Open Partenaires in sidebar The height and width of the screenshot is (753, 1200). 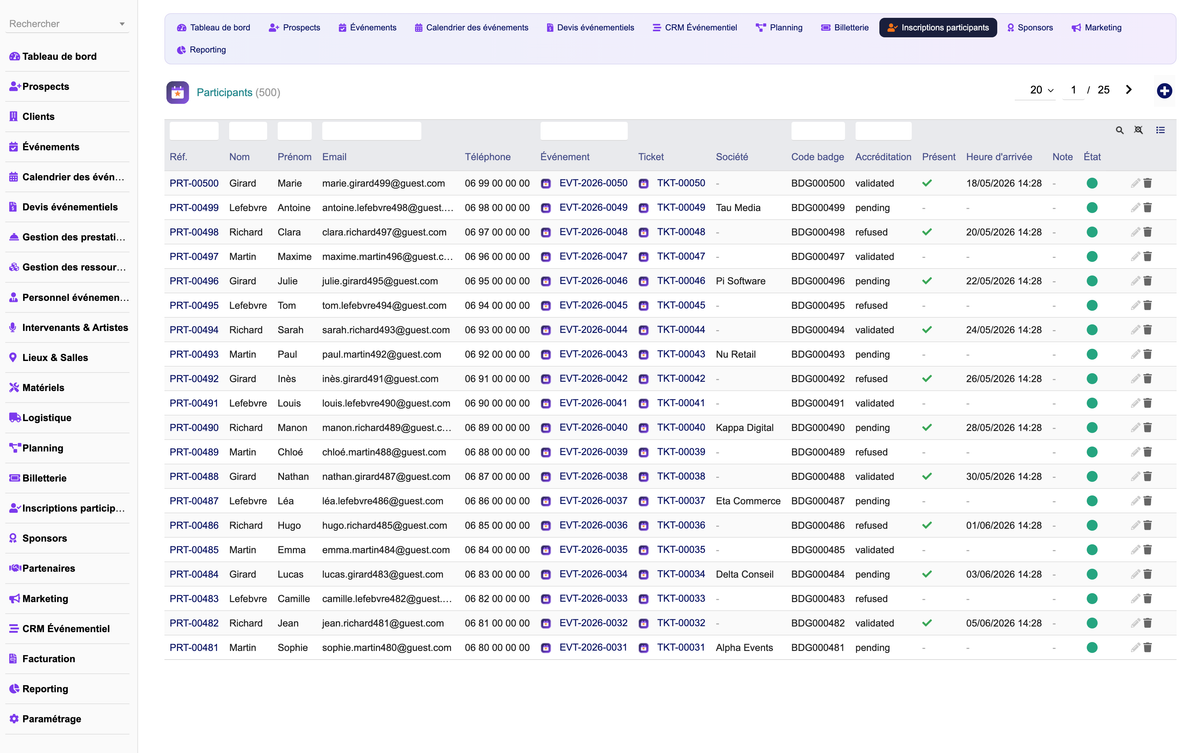(69, 569)
